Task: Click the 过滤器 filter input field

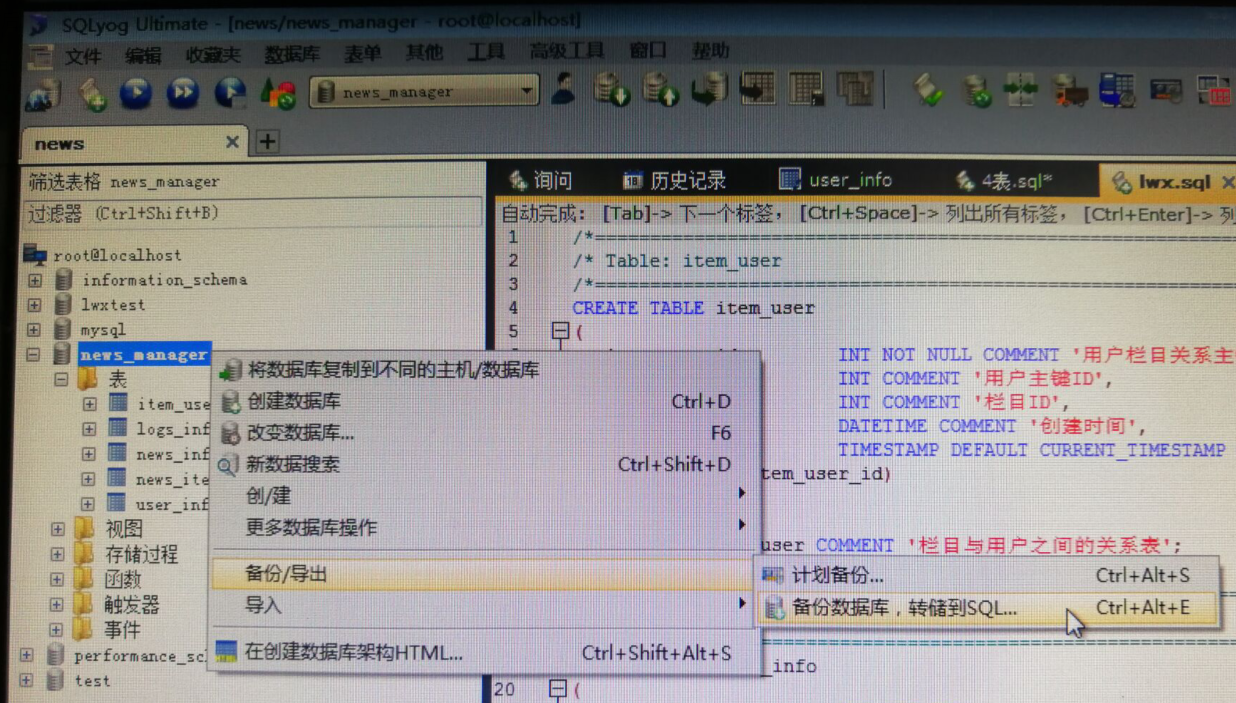Action: [x=253, y=213]
